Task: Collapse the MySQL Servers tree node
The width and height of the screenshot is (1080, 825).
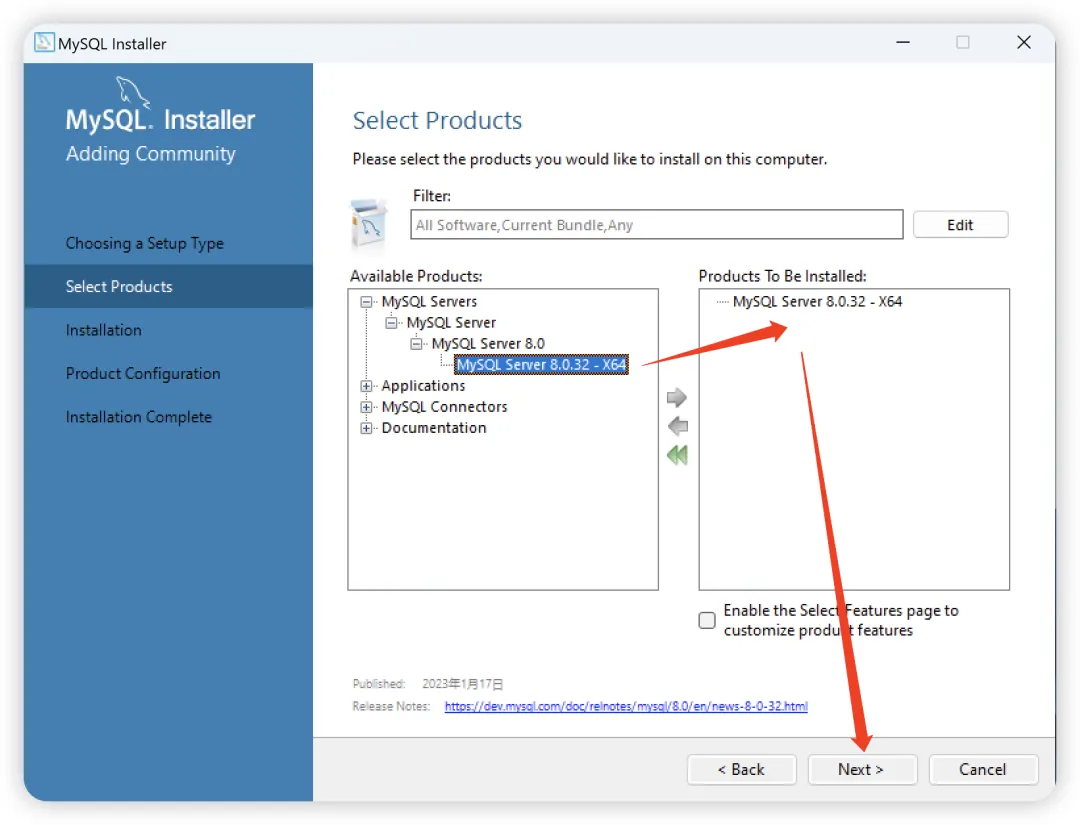Action: click(x=366, y=302)
